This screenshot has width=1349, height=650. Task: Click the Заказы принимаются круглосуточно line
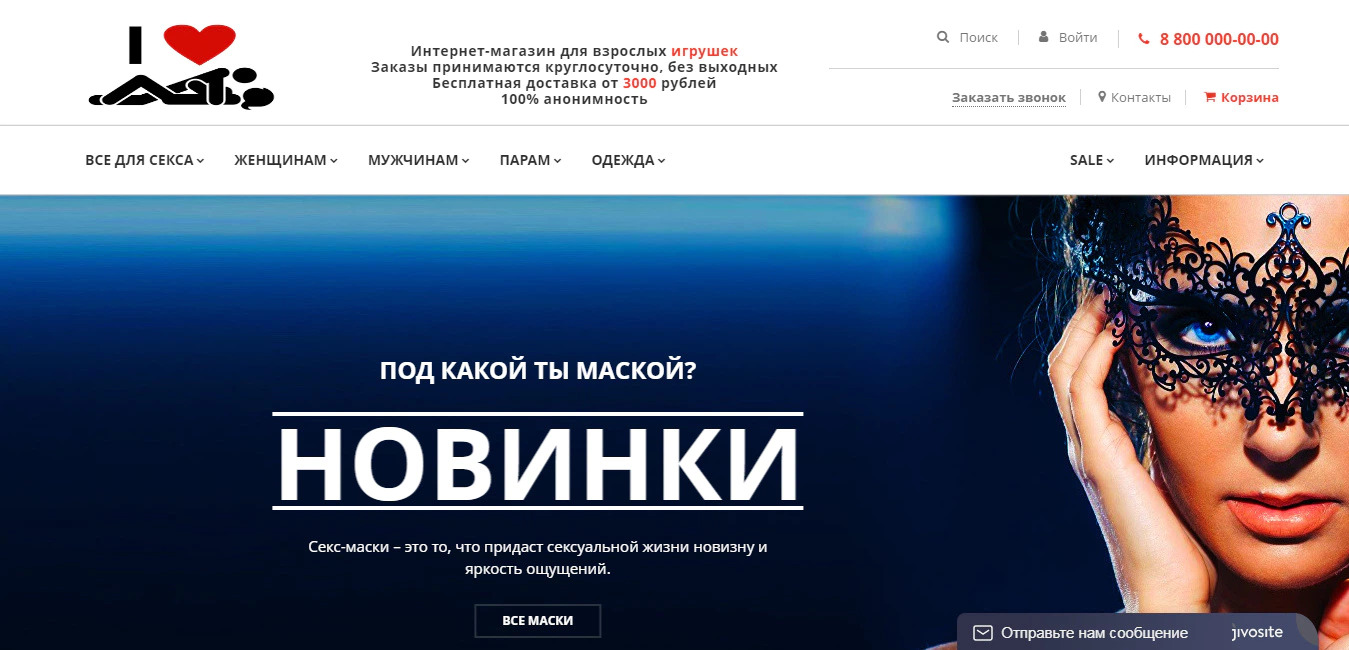(x=574, y=67)
